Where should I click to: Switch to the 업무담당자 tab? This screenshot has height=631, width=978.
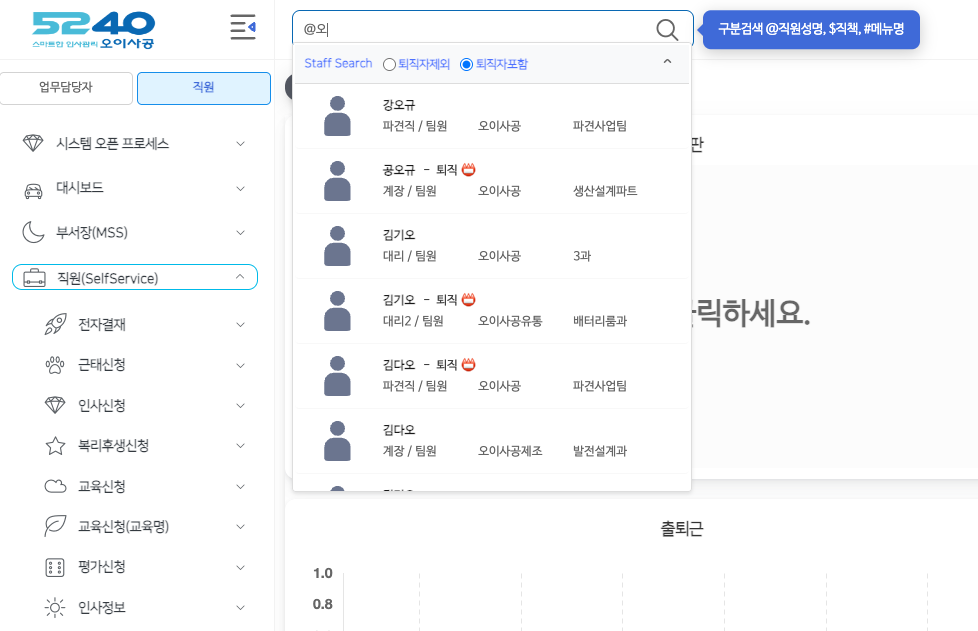click(66, 88)
